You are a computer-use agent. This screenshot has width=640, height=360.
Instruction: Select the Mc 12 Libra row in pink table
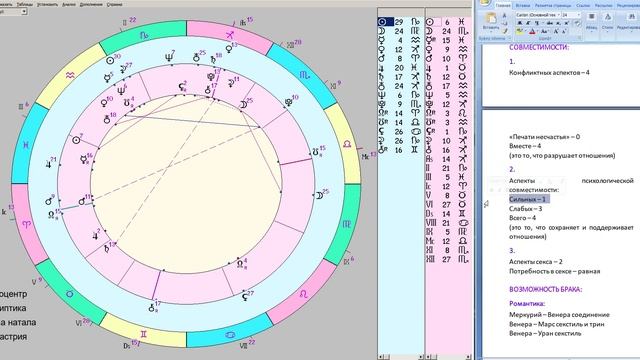[448, 241]
